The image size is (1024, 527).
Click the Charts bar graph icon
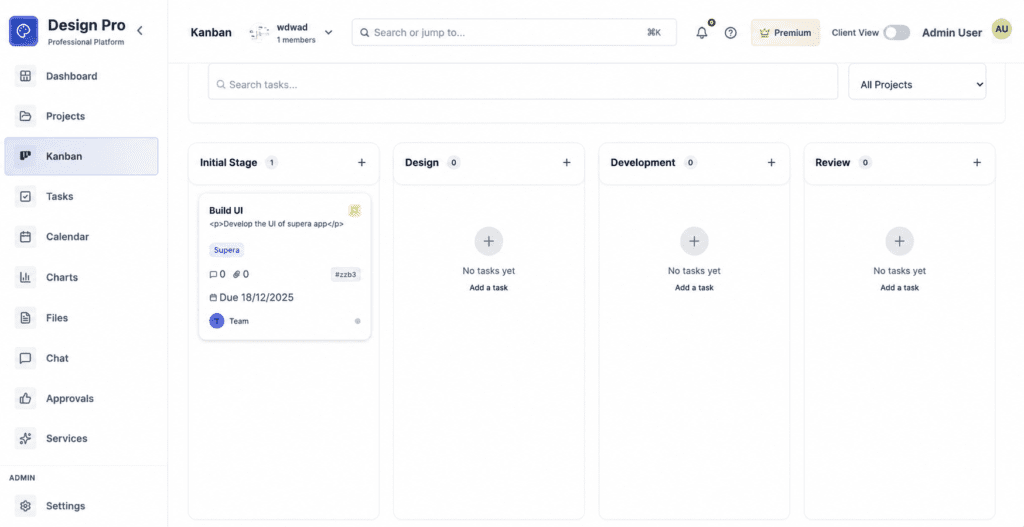(x=25, y=278)
